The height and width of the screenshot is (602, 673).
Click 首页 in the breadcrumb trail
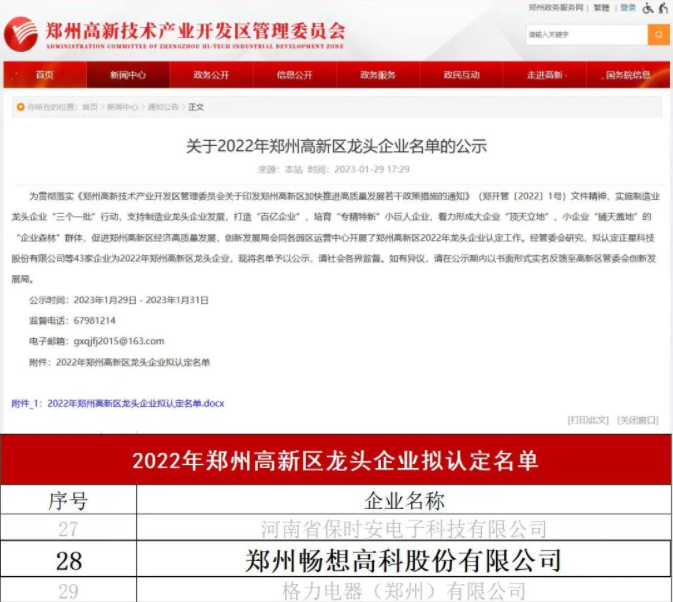click(90, 107)
